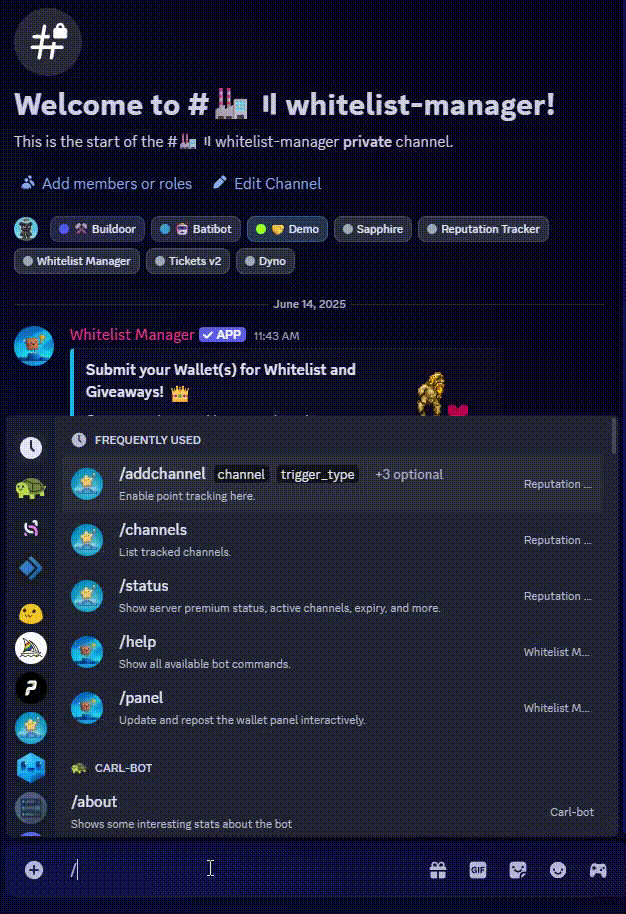The height and width of the screenshot is (914, 626).
Task: Choose the /panel command
Action: coord(331,708)
